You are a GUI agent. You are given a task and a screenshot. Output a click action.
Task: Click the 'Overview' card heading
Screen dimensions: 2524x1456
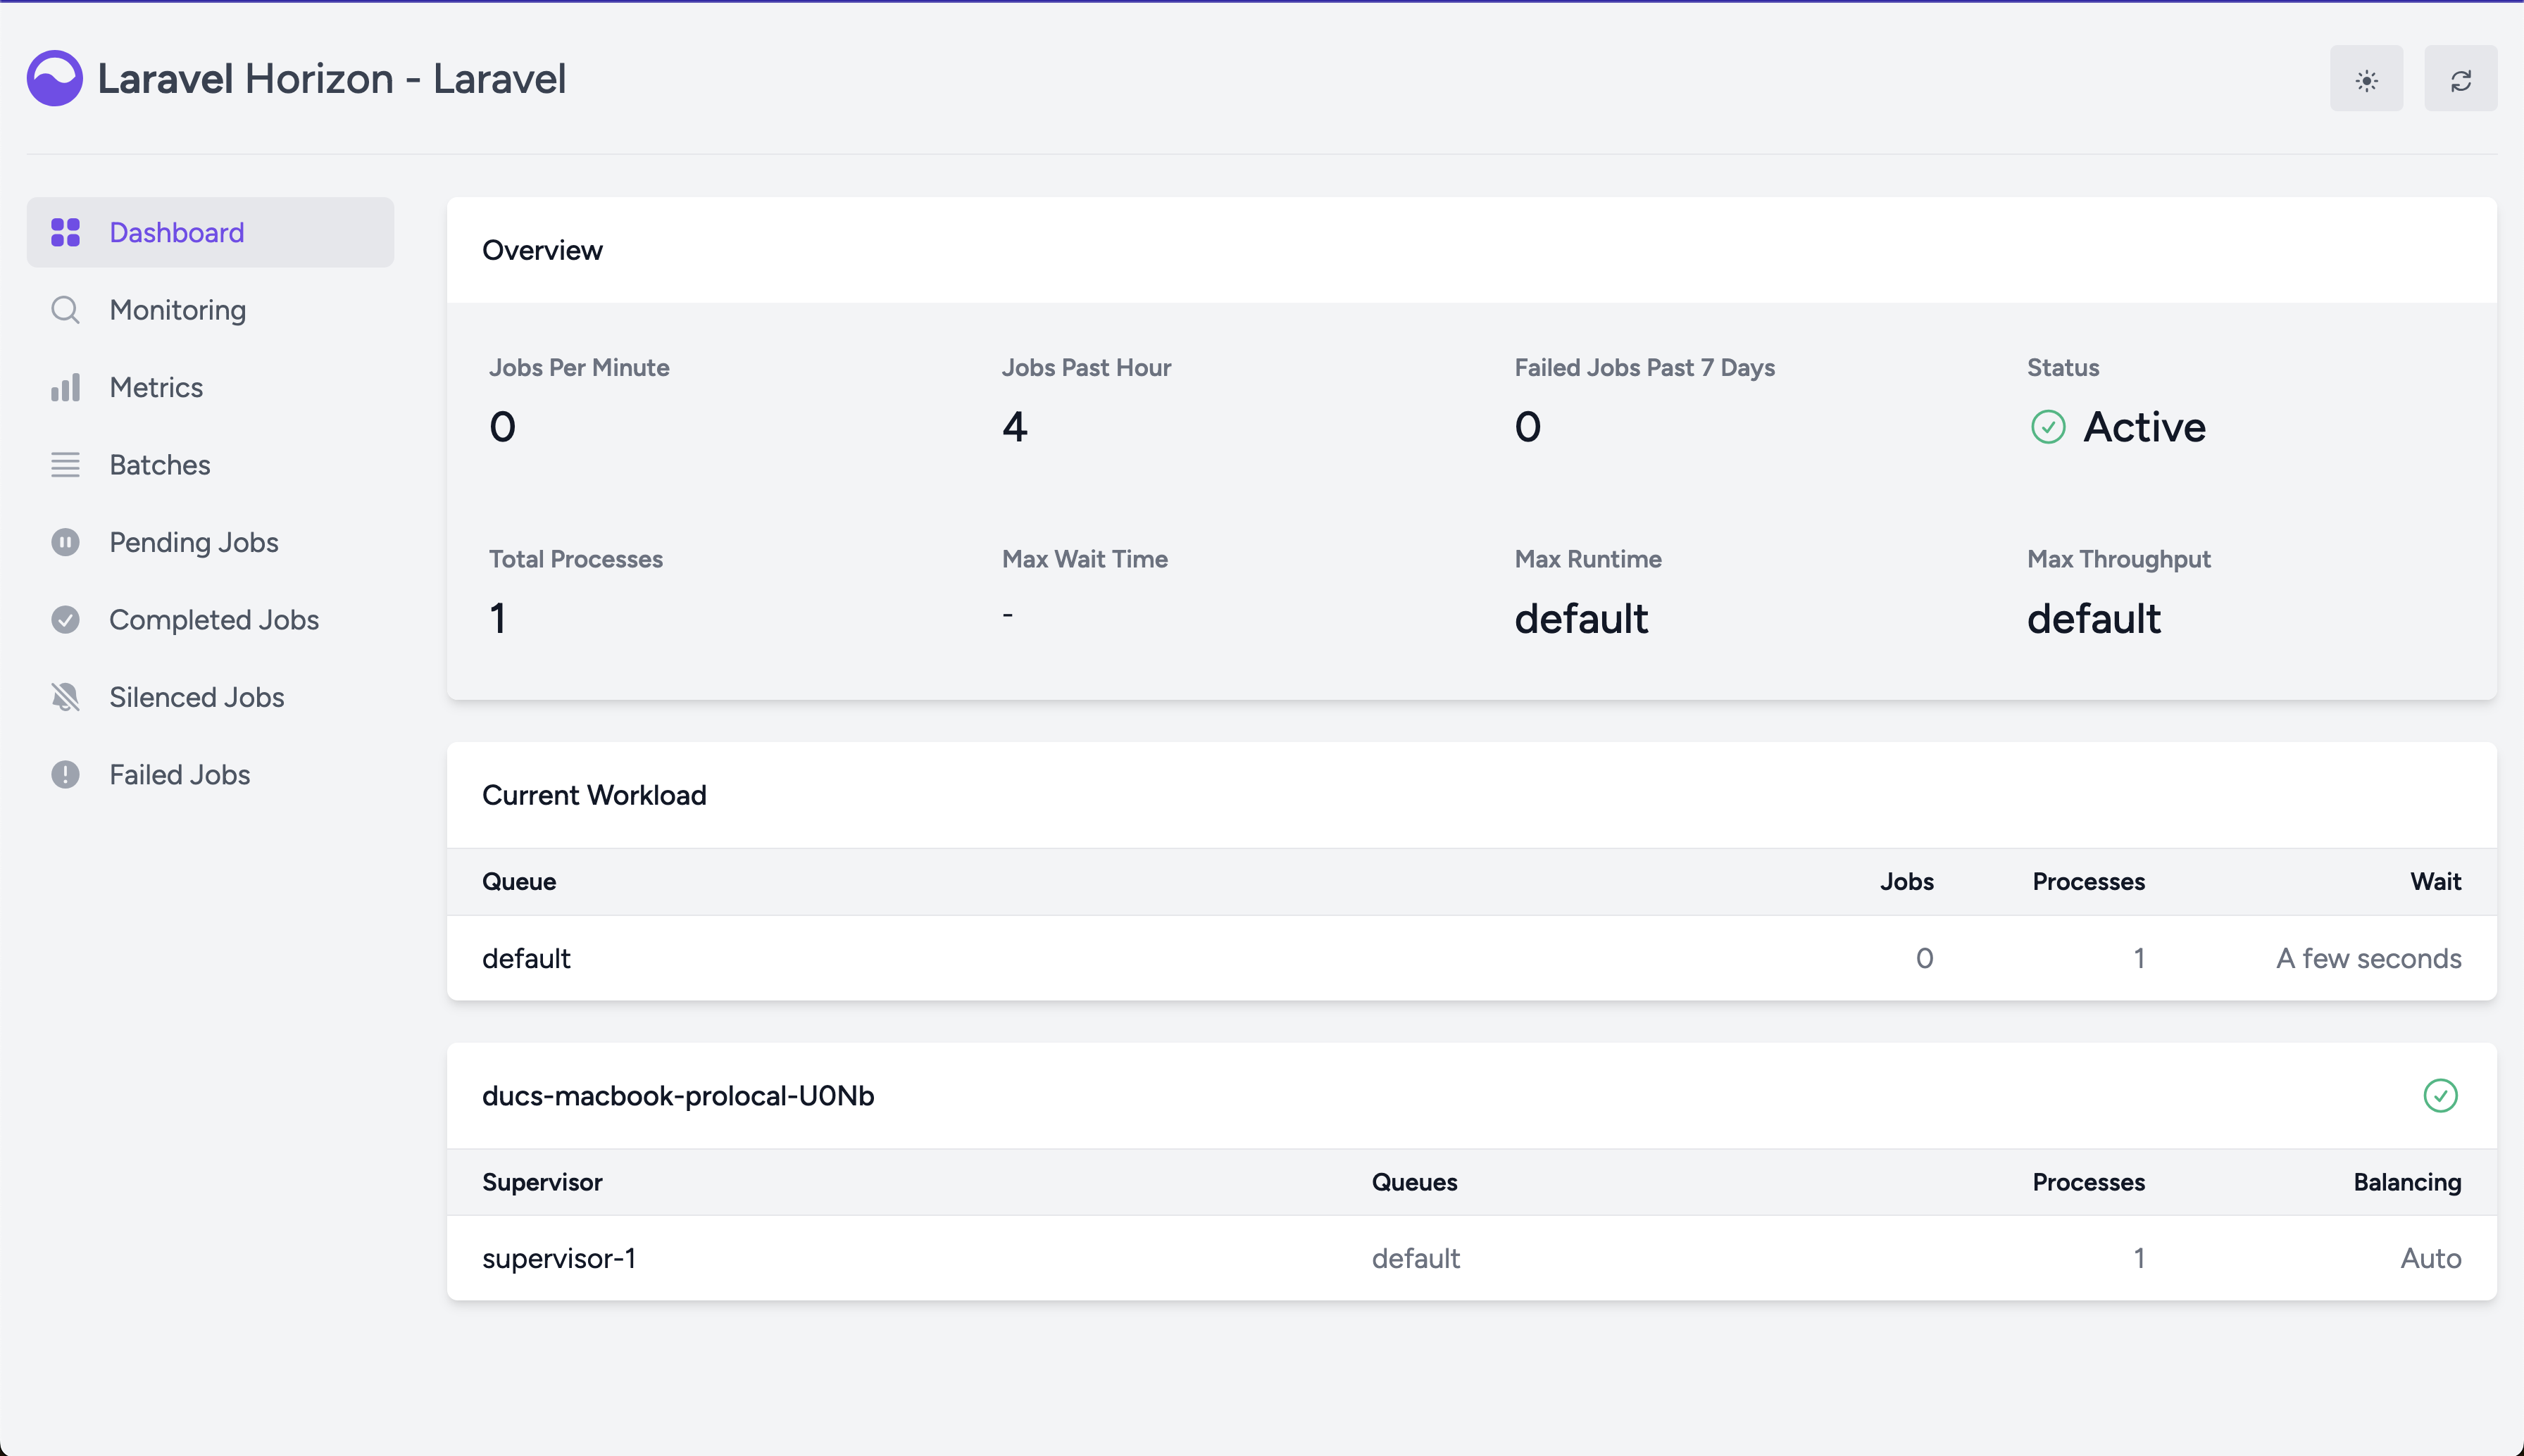pyautogui.click(x=542, y=250)
